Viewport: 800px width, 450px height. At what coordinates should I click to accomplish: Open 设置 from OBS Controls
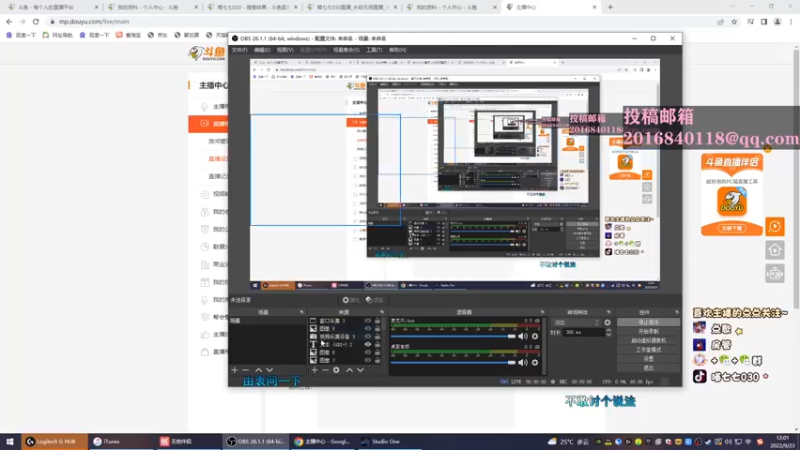click(648, 359)
